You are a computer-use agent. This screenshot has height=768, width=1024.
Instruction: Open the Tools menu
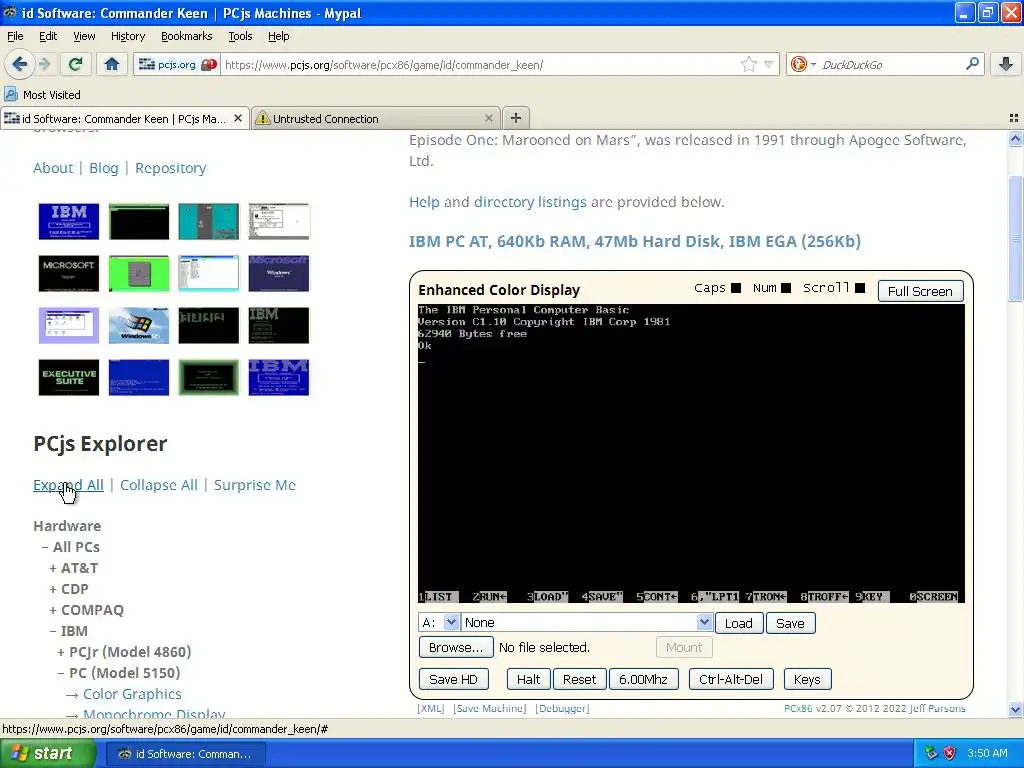pos(240,36)
